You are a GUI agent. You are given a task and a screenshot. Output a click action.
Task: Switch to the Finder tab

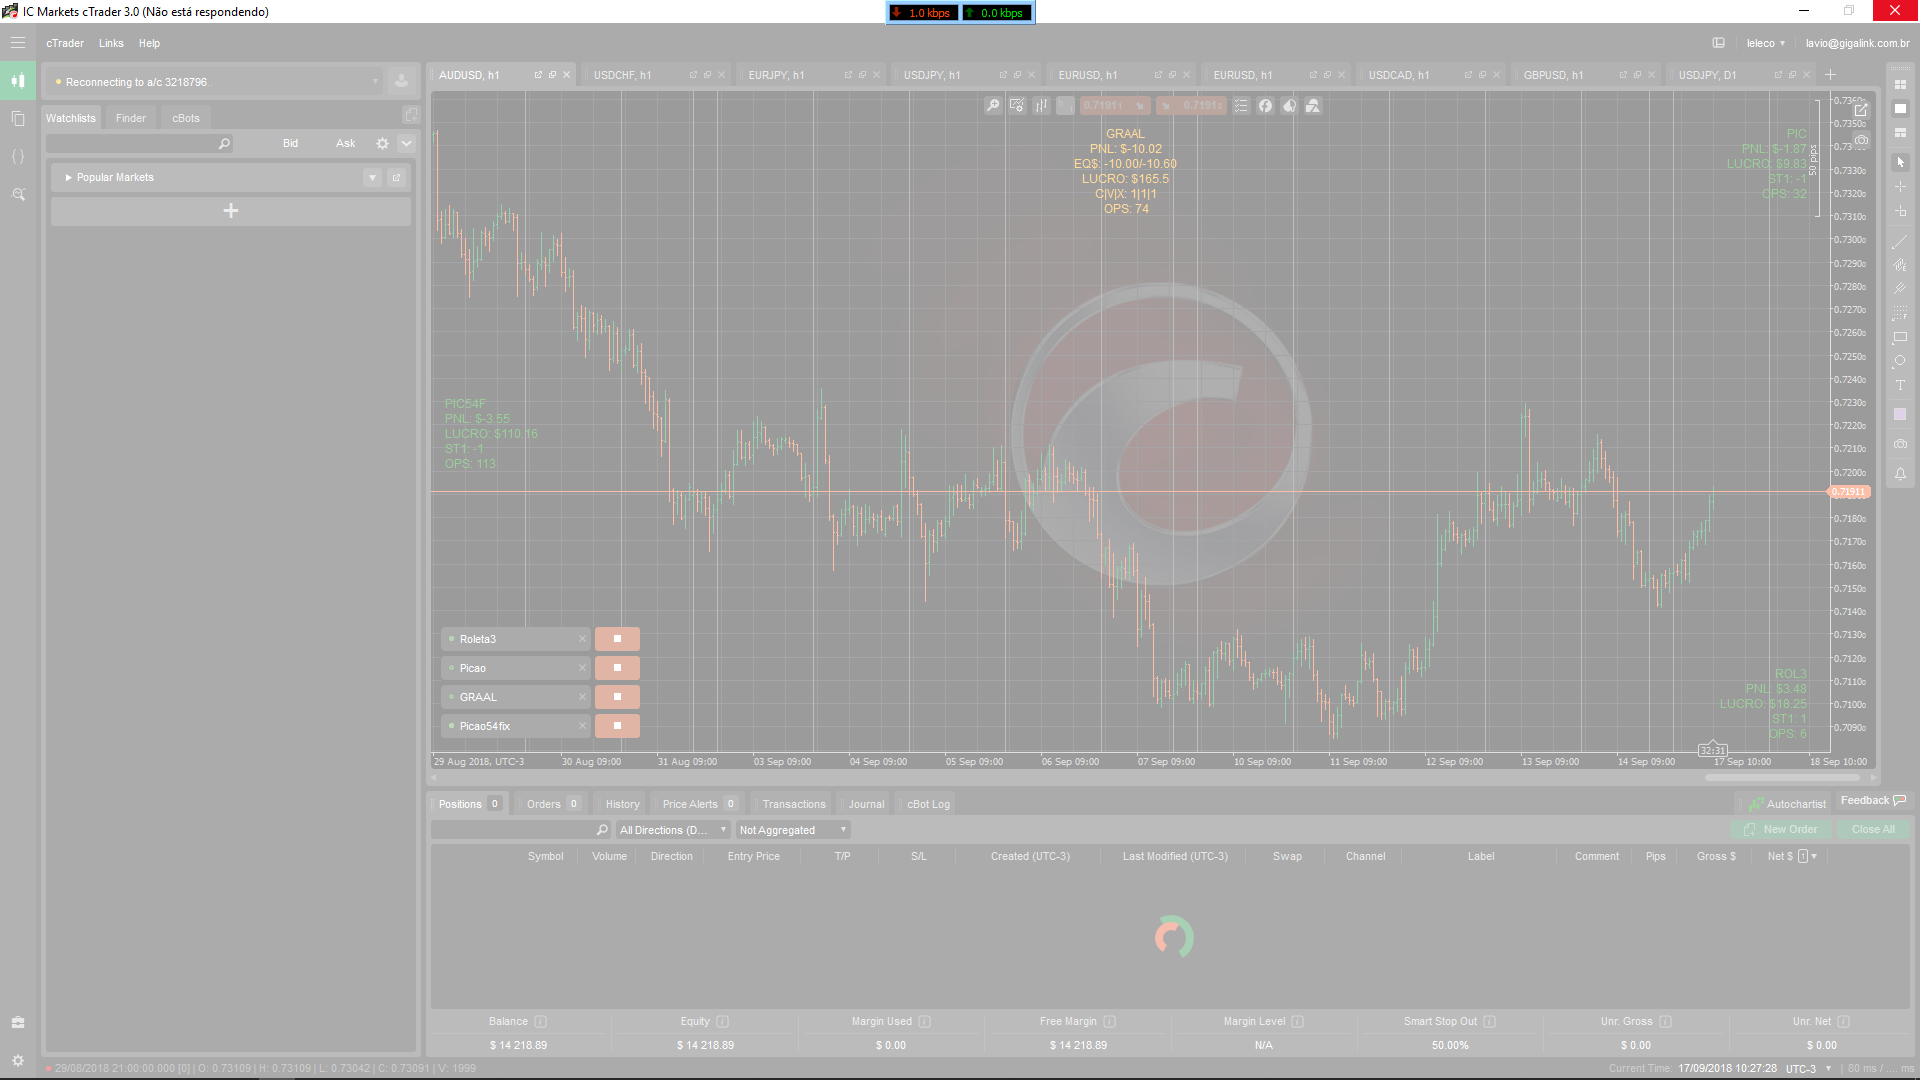(131, 118)
